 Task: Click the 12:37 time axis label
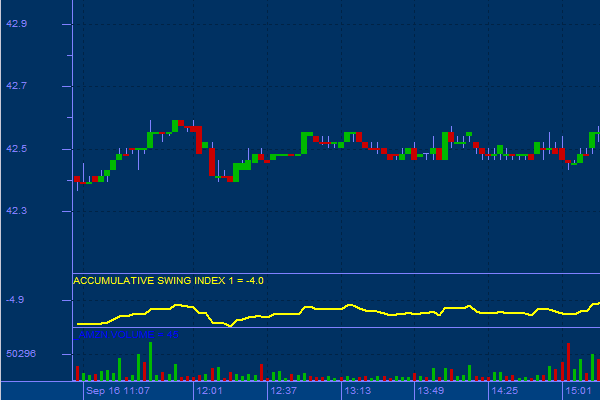pyautogui.click(x=284, y=391)
